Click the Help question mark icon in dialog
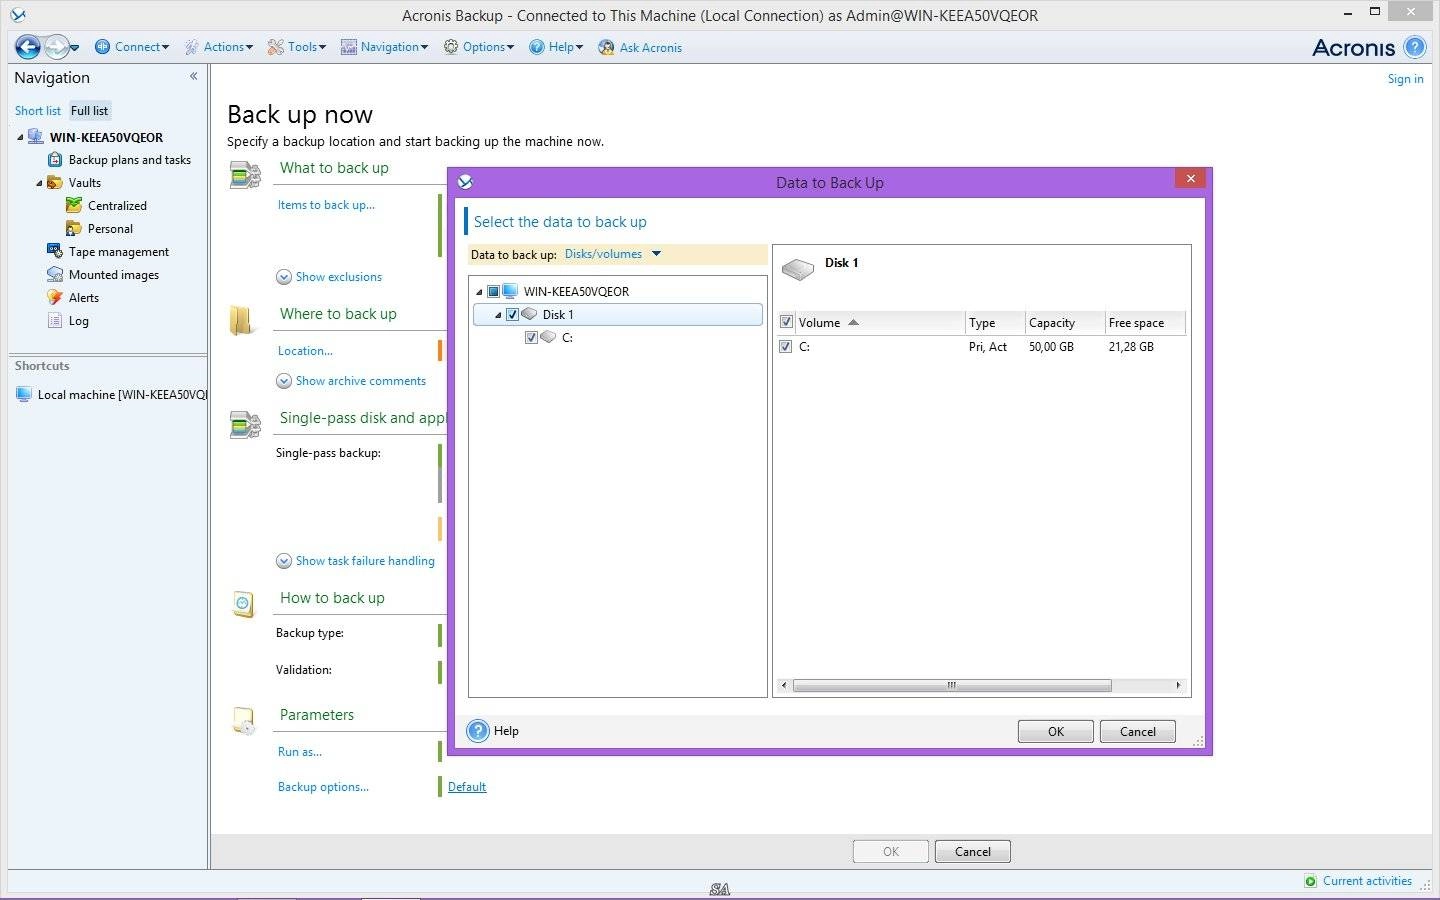Image resolution: width=1440 pixels, height=900 pixels. (x=478, y=731)
